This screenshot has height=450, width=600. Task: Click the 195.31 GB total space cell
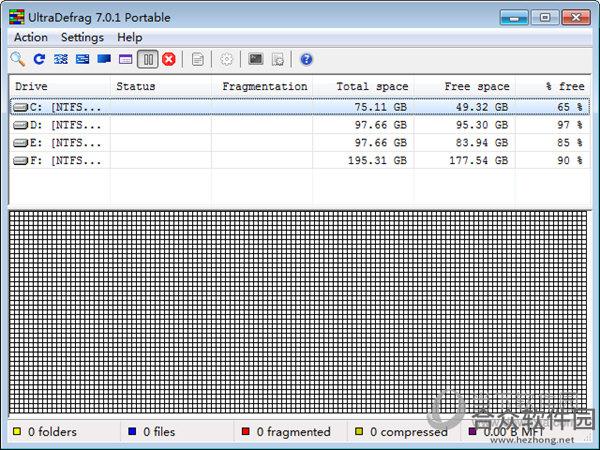[x=377, y=161]
